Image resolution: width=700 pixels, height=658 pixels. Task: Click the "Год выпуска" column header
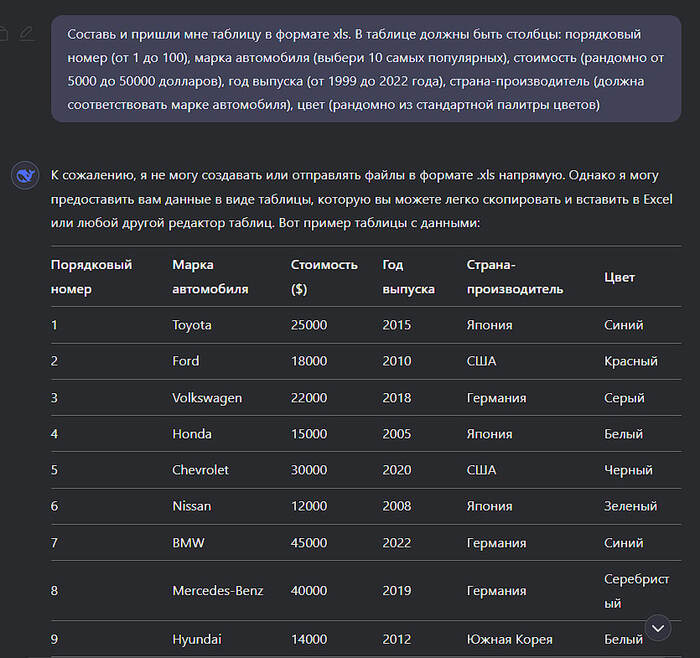[x=408, y=277]
